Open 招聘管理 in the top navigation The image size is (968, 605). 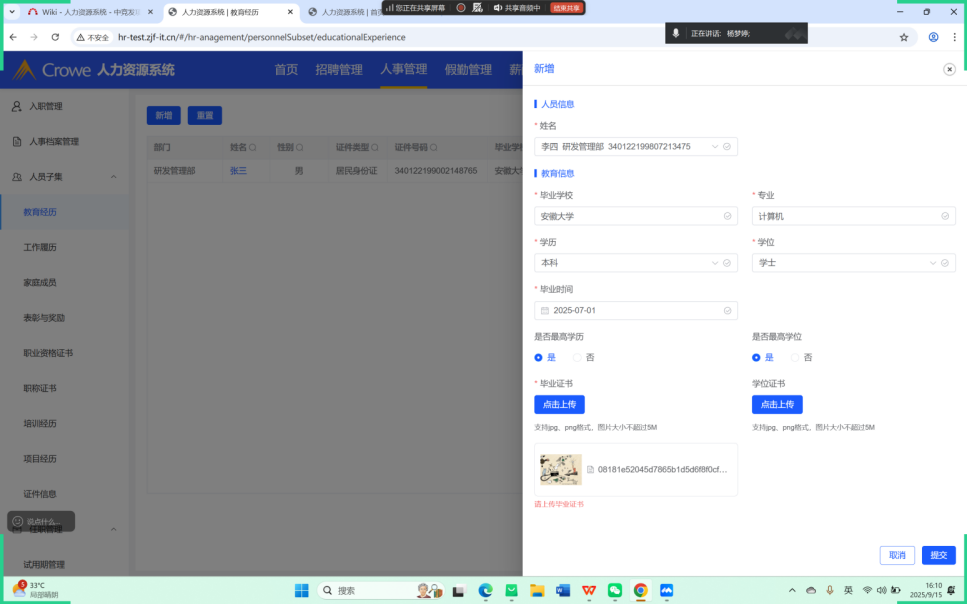[x=339, y=70]
